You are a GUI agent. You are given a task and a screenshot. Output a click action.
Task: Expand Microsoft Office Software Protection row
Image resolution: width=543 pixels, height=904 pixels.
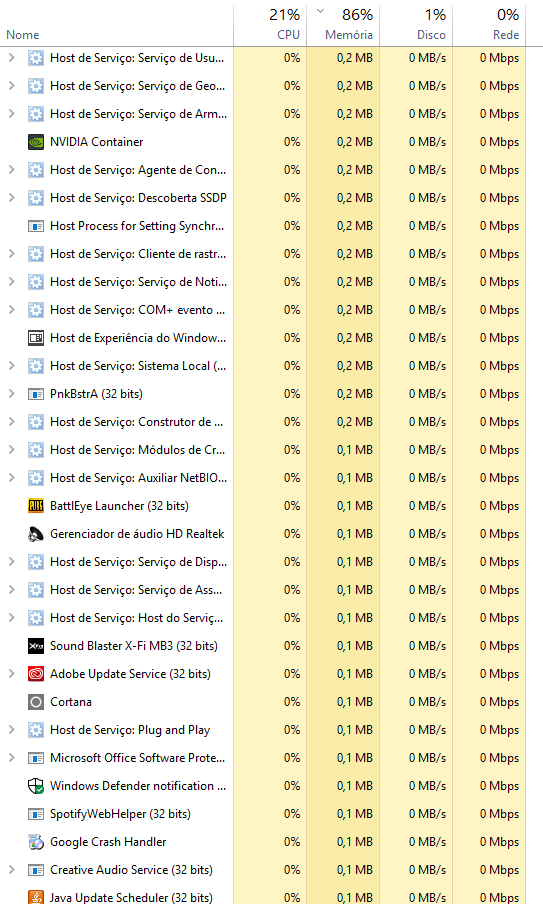(12, 758)
